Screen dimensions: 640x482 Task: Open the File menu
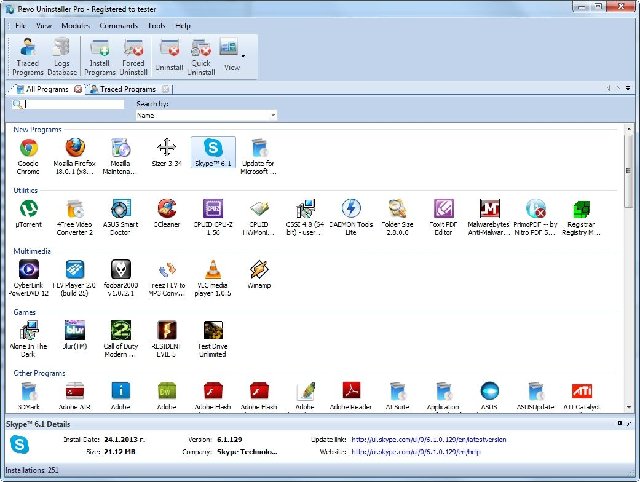pyautogui.click(x=20, y=26)
